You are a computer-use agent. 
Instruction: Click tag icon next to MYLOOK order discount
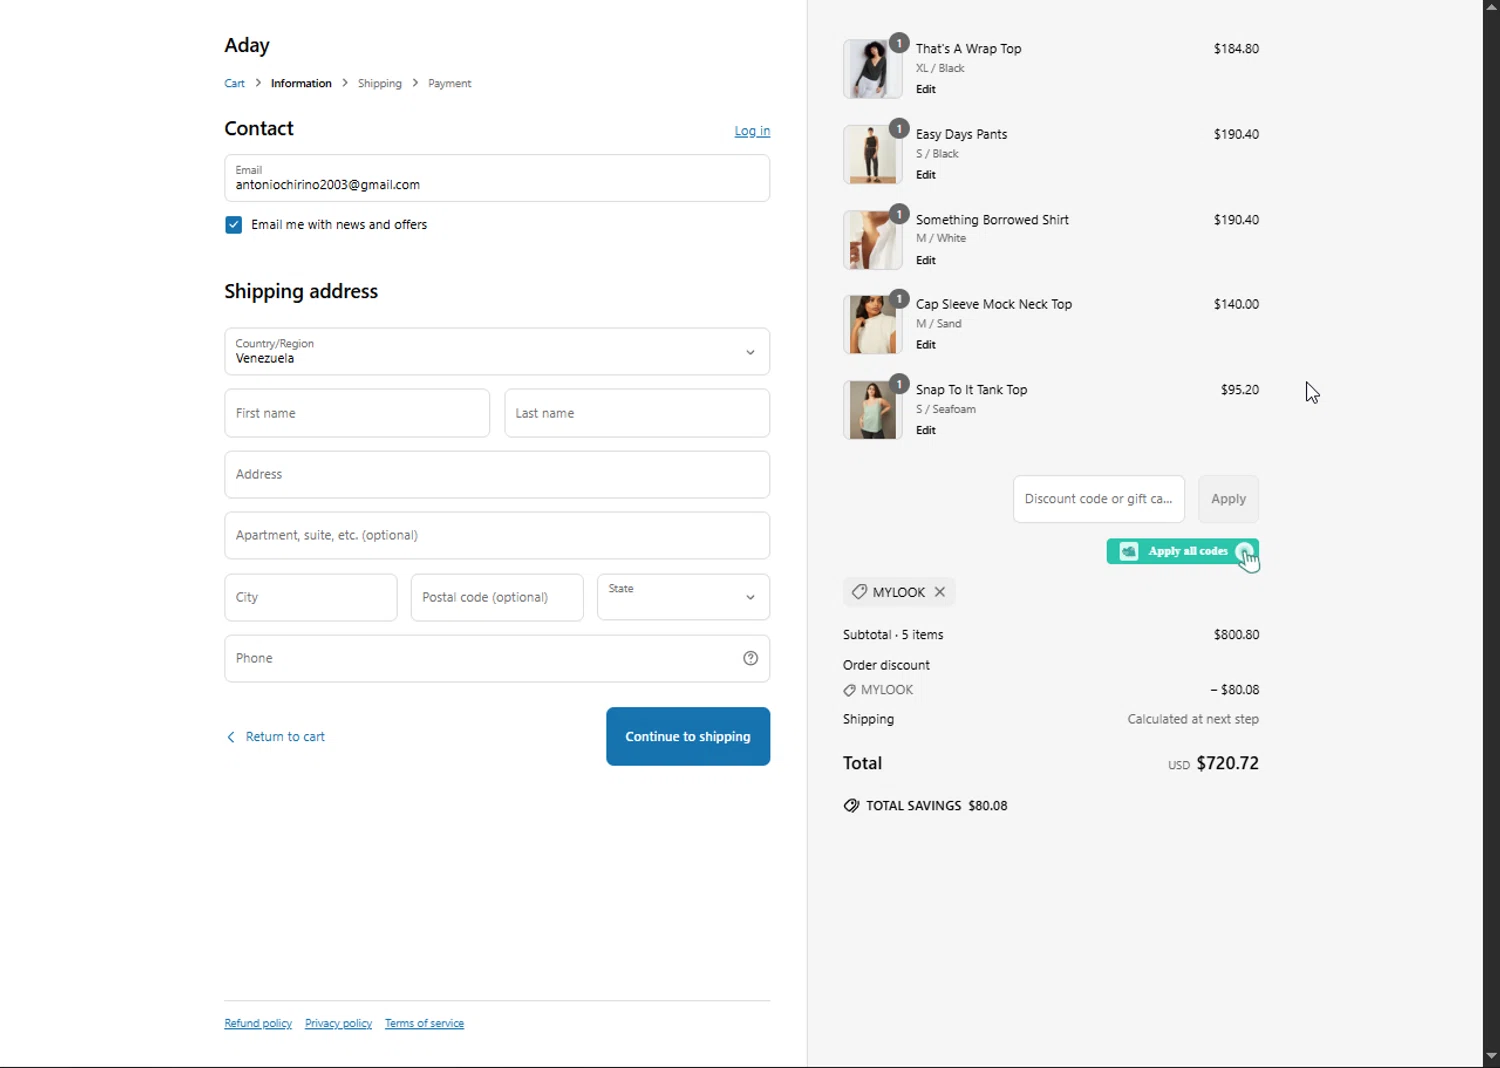(849, 690)
